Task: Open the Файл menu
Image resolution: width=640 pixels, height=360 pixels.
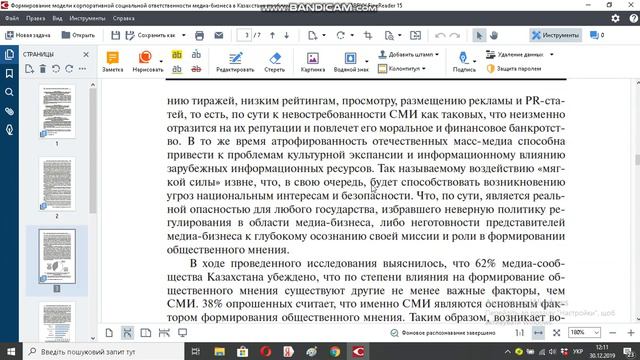Action: pyautogui.click(x=12, y=18)
